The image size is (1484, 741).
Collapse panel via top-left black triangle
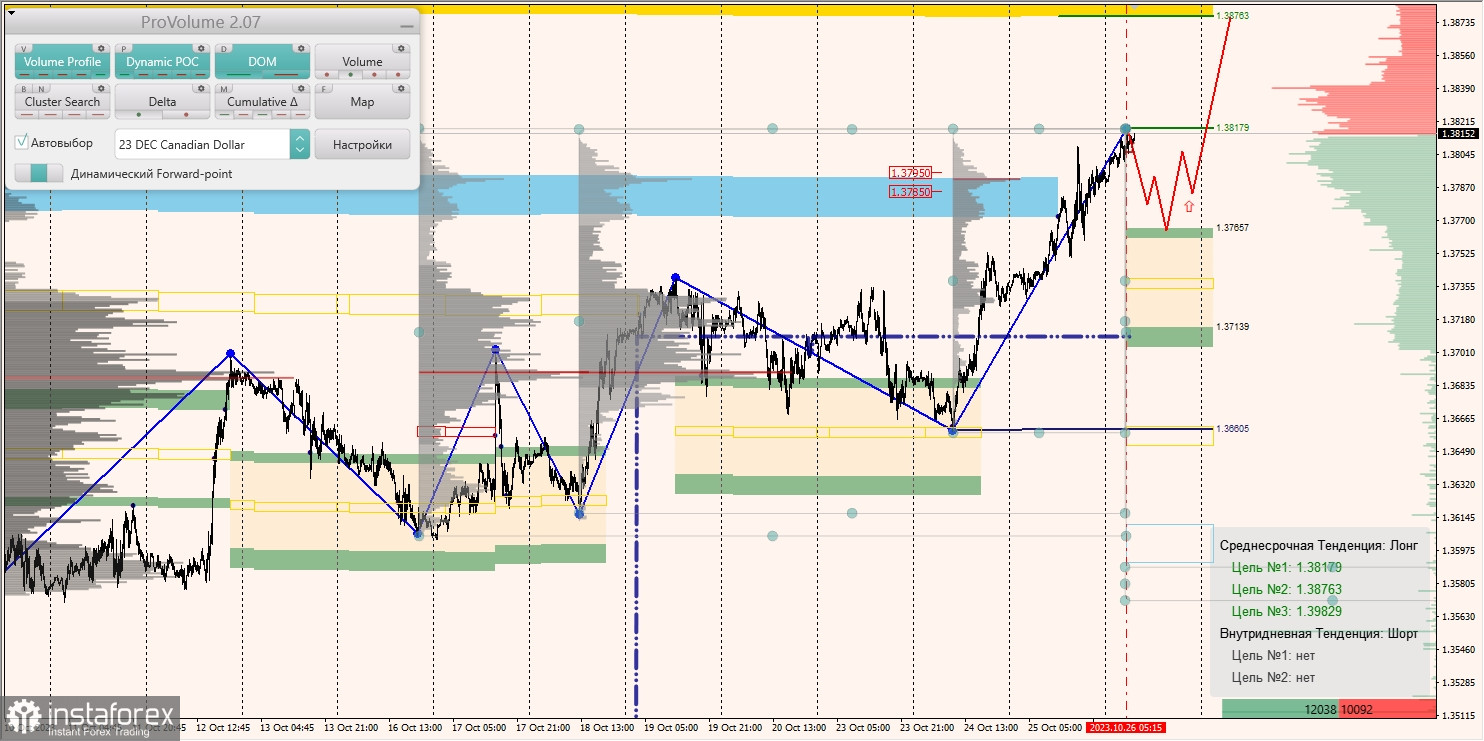point(11,13)
